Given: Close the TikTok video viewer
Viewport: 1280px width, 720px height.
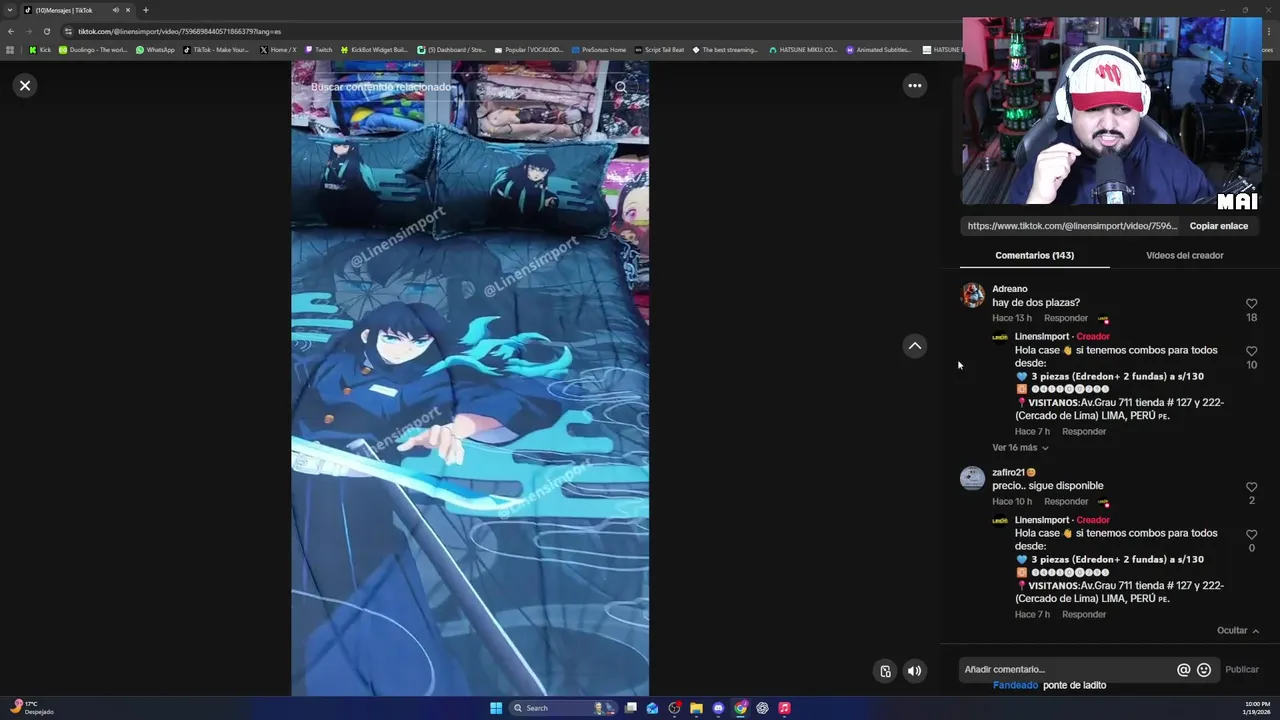Looking at the screenshot, I should (x=25, y=85).
